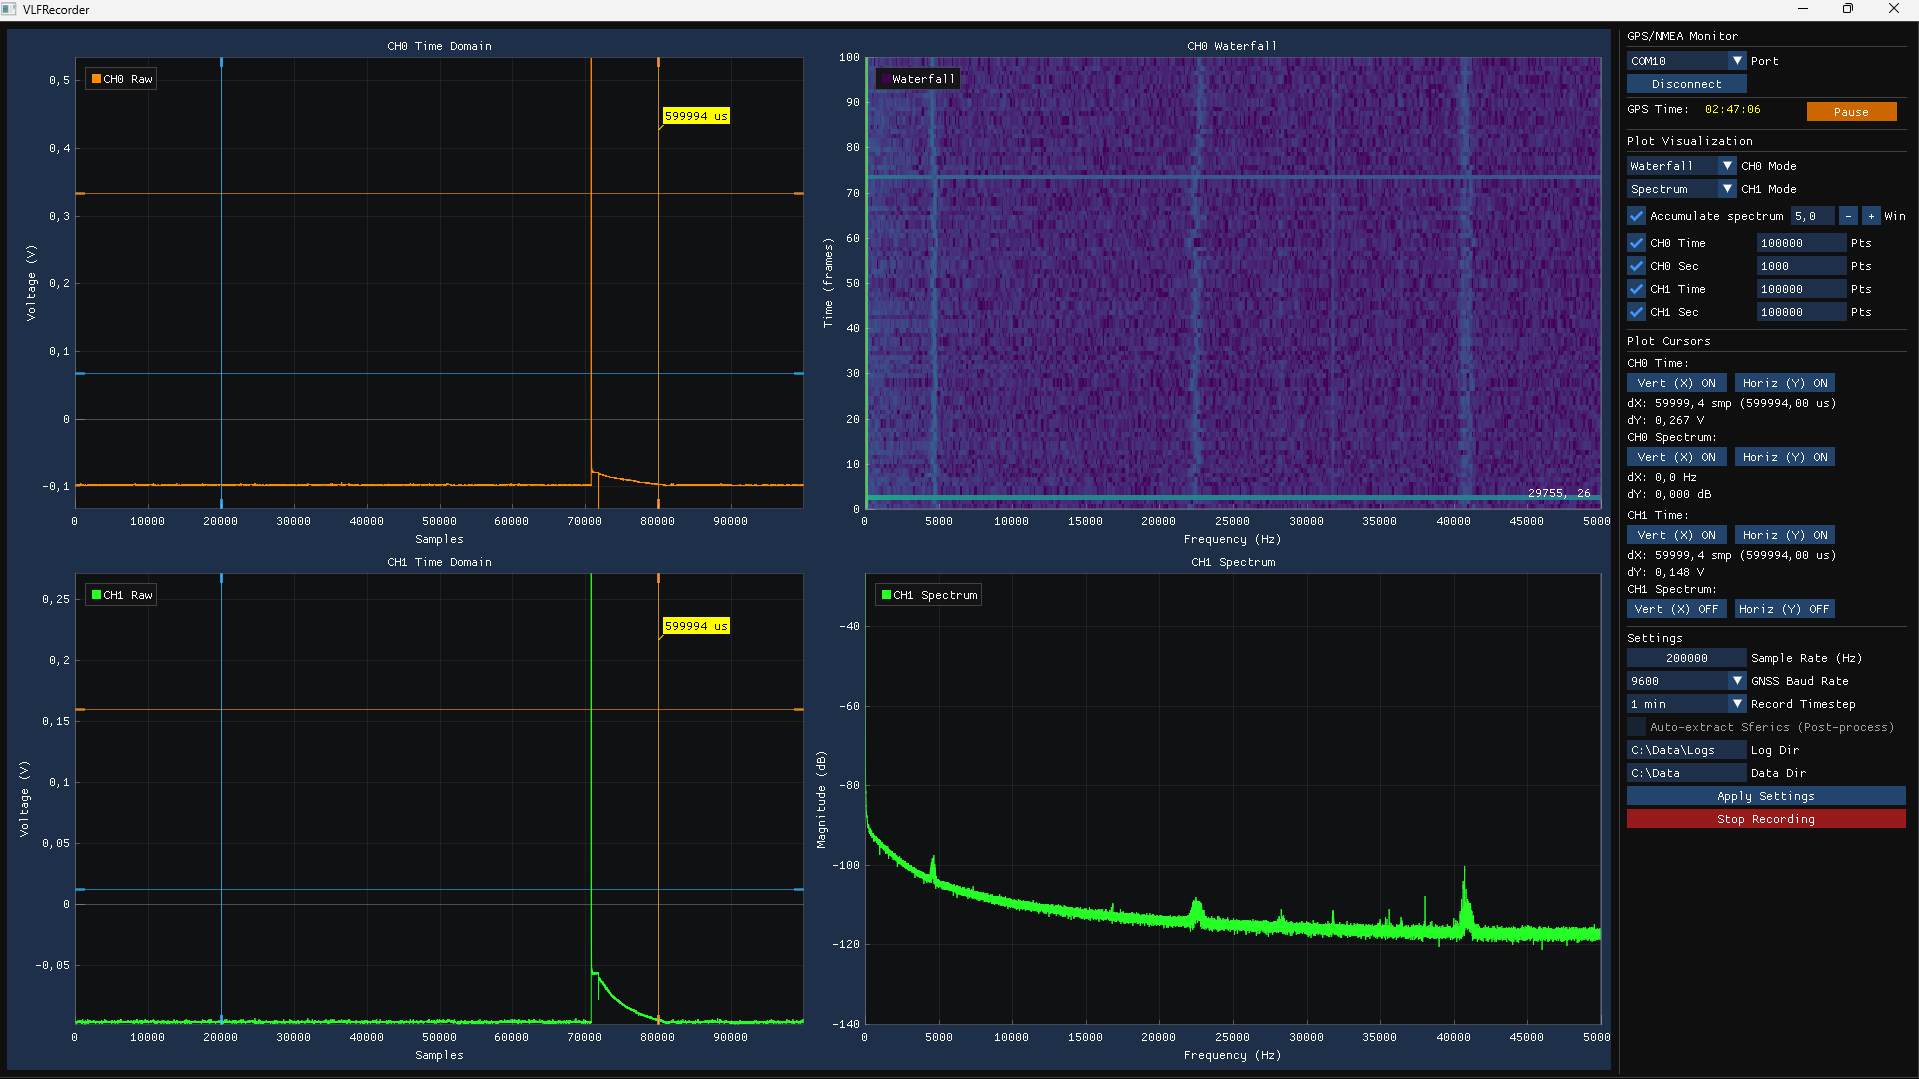Open the GNSS Baud Rate dropdown
This screenshot has width=1919, height=1079.
click(1686, 681)
